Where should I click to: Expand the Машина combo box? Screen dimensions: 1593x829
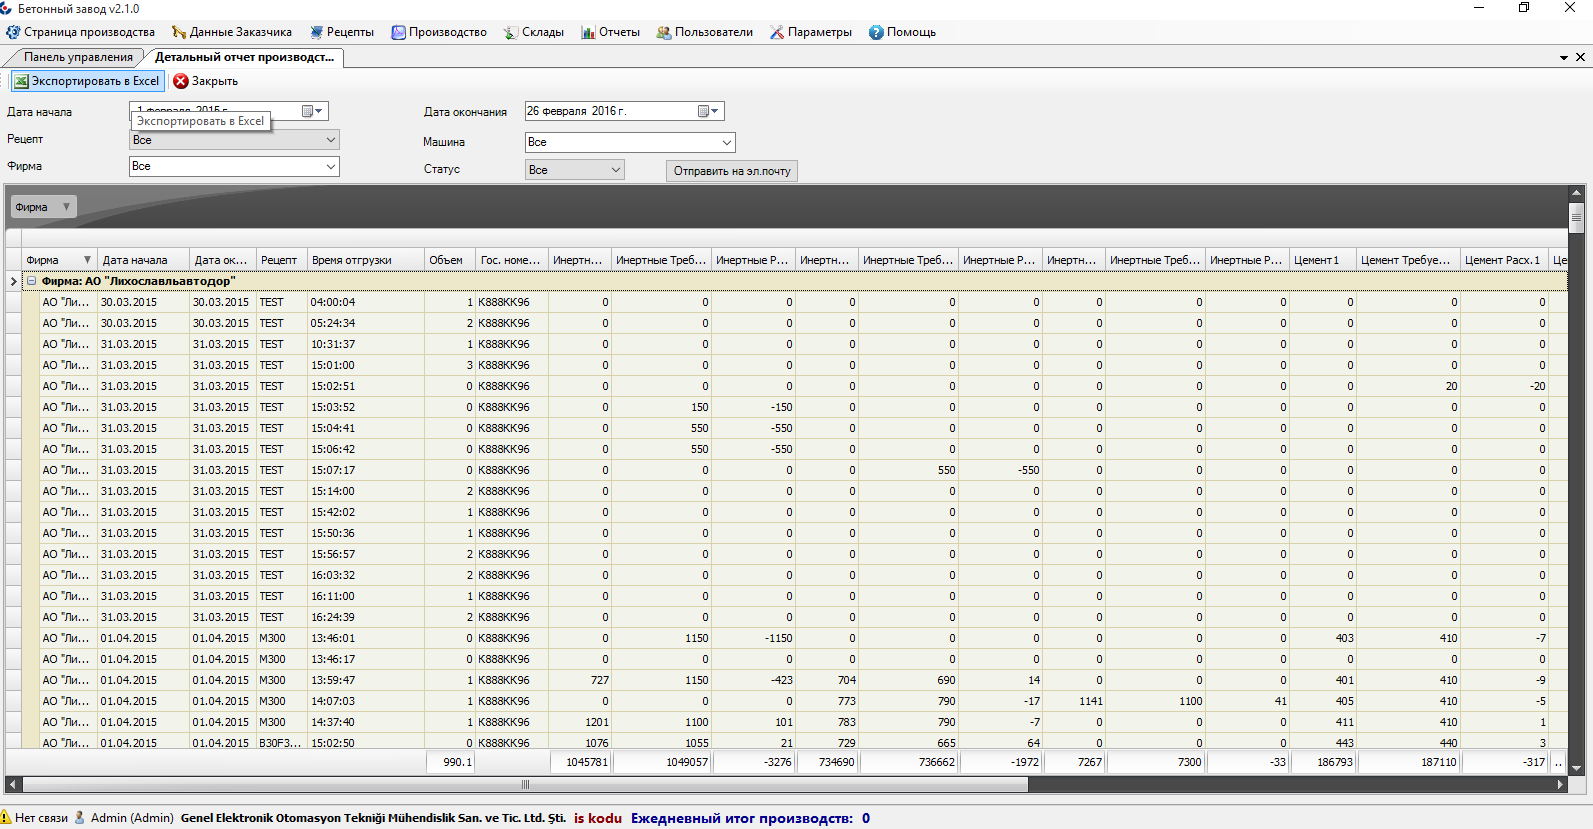click(x=726, y=143)
